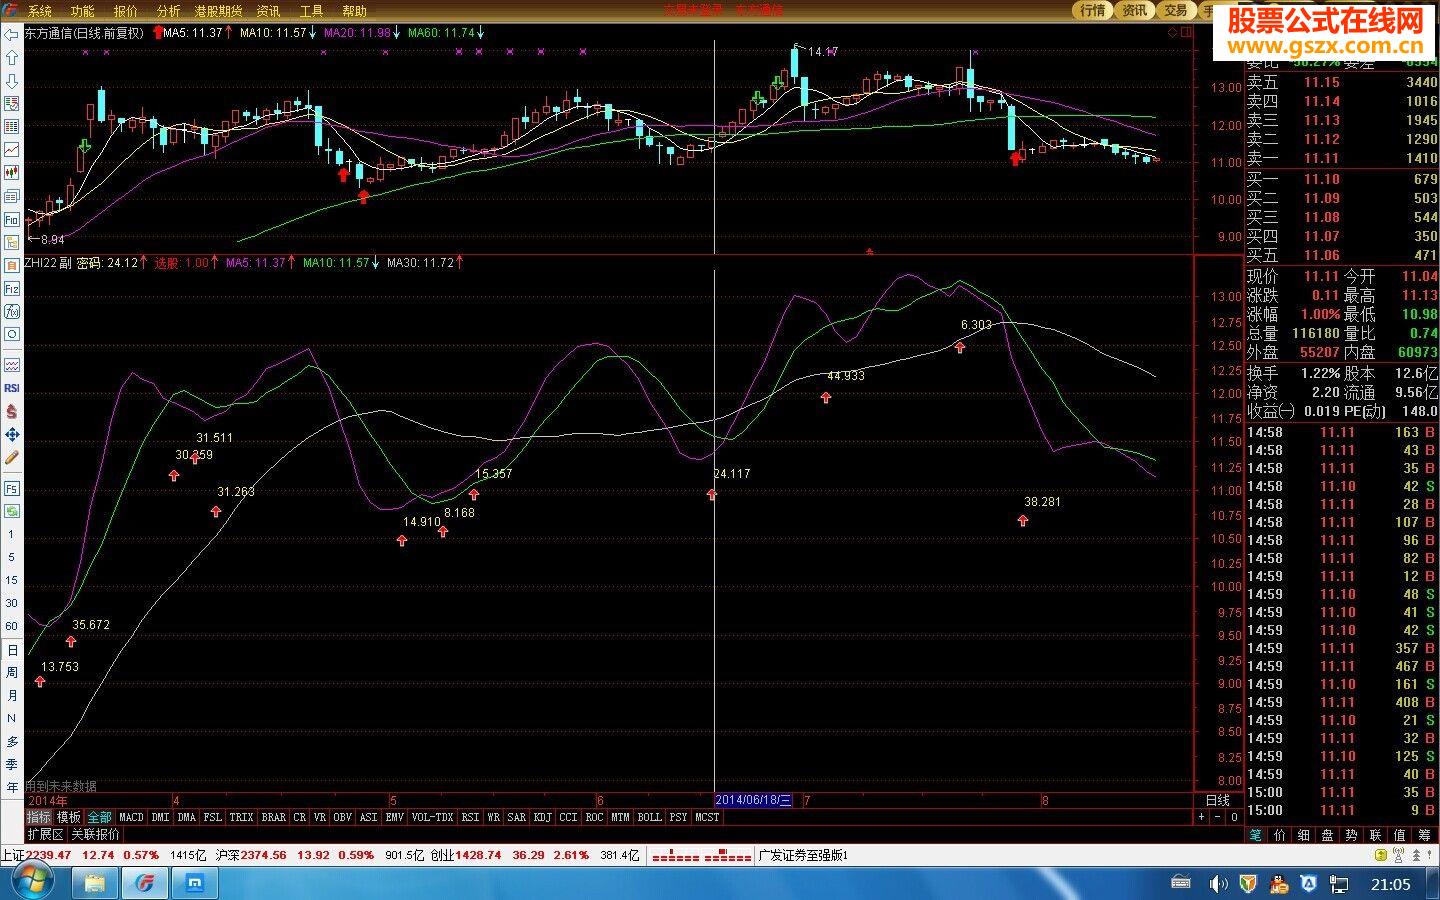Click the taskbar clock showing 21:05
Screen dimensions: 1440x900
point(1390,884)
